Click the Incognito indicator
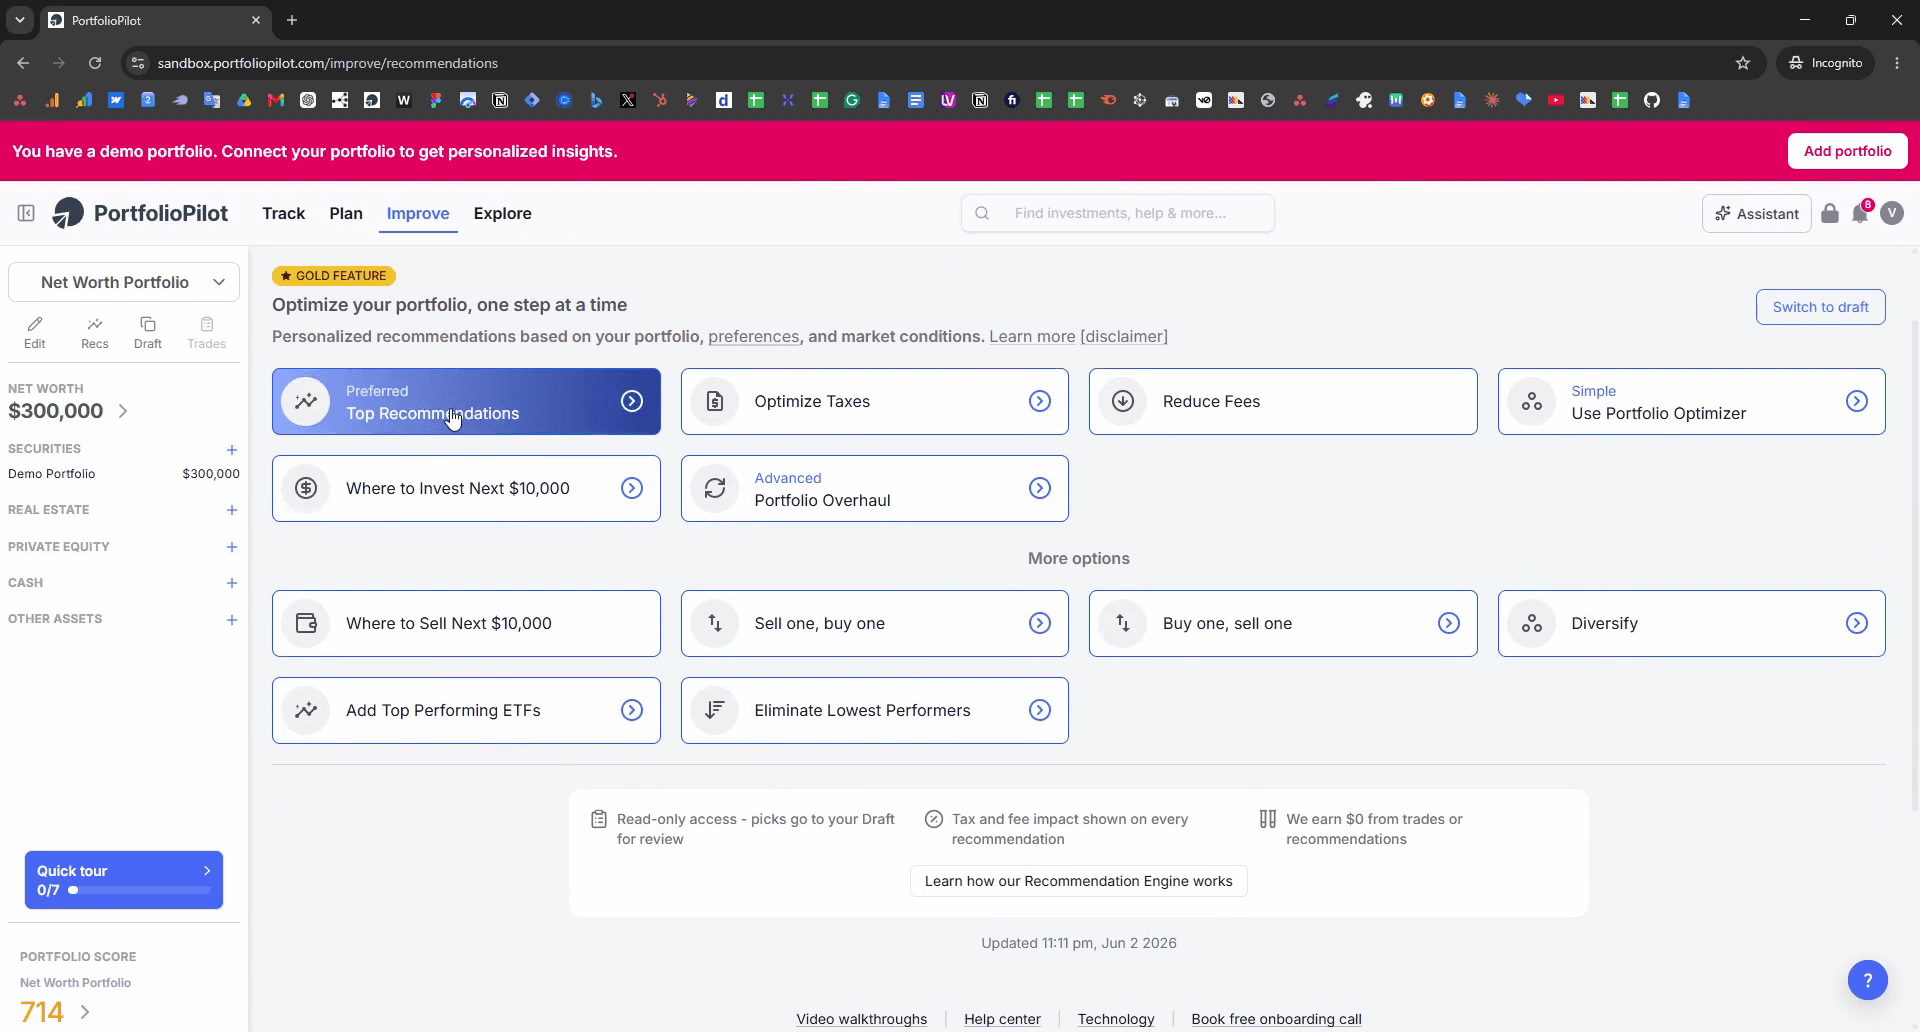This screenshot has height=1032, width=1920. 1826,63
